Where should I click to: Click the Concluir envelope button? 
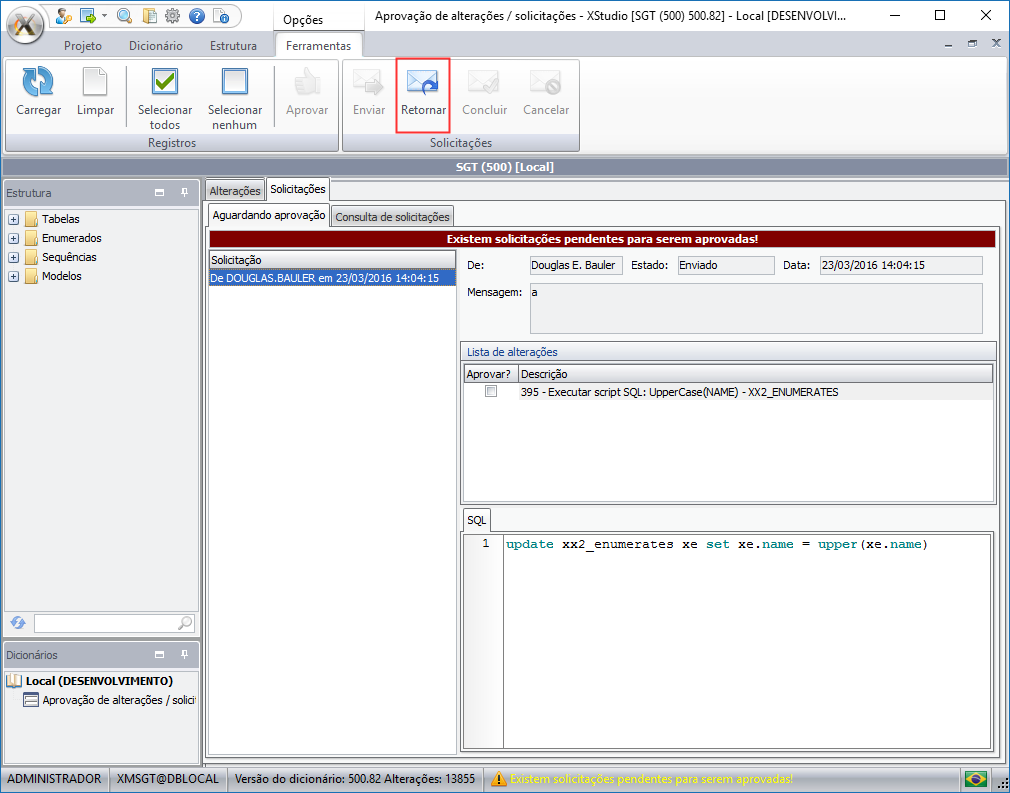[484, 92]
